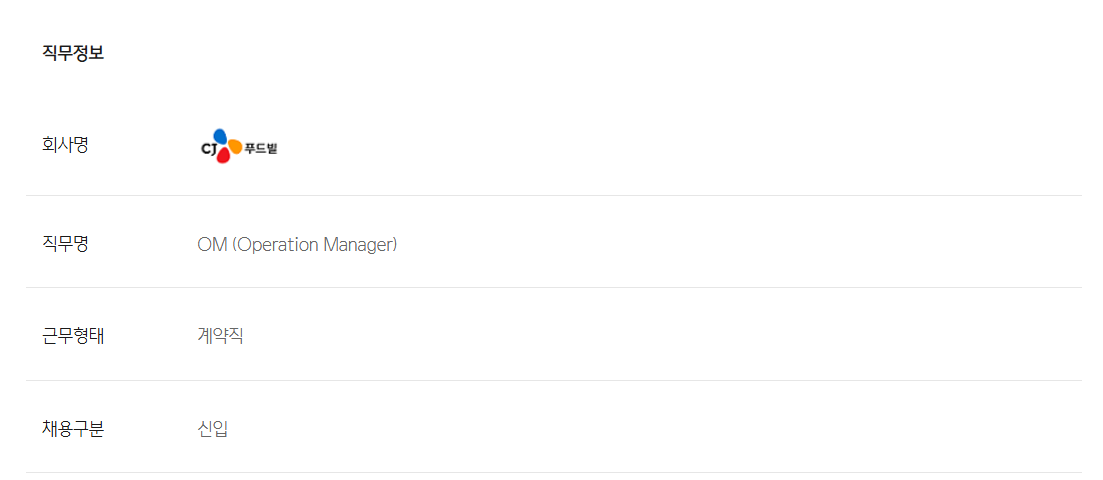
Task: Select the 직무정보 section heading
Action: coord(73,53)
